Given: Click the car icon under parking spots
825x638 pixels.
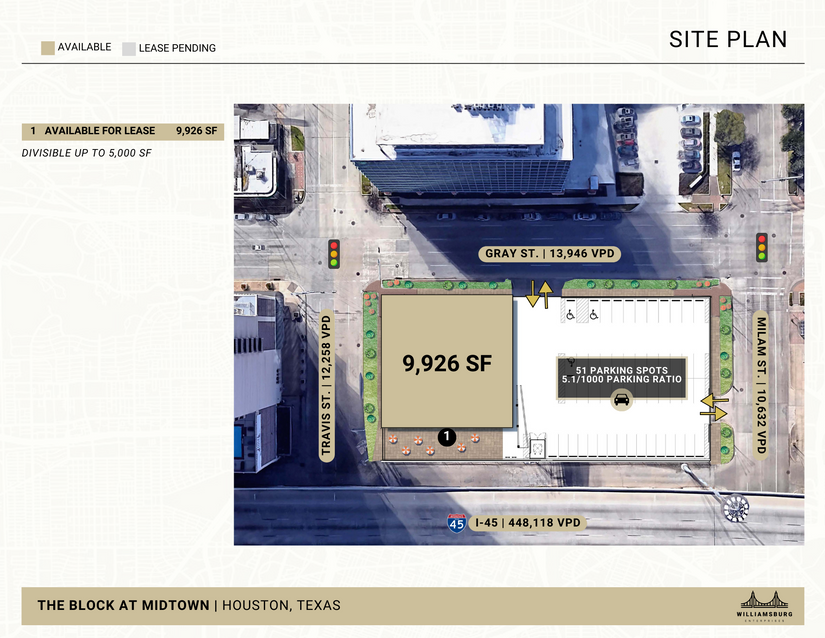Looking at the screenshot, I should [621, 400].
